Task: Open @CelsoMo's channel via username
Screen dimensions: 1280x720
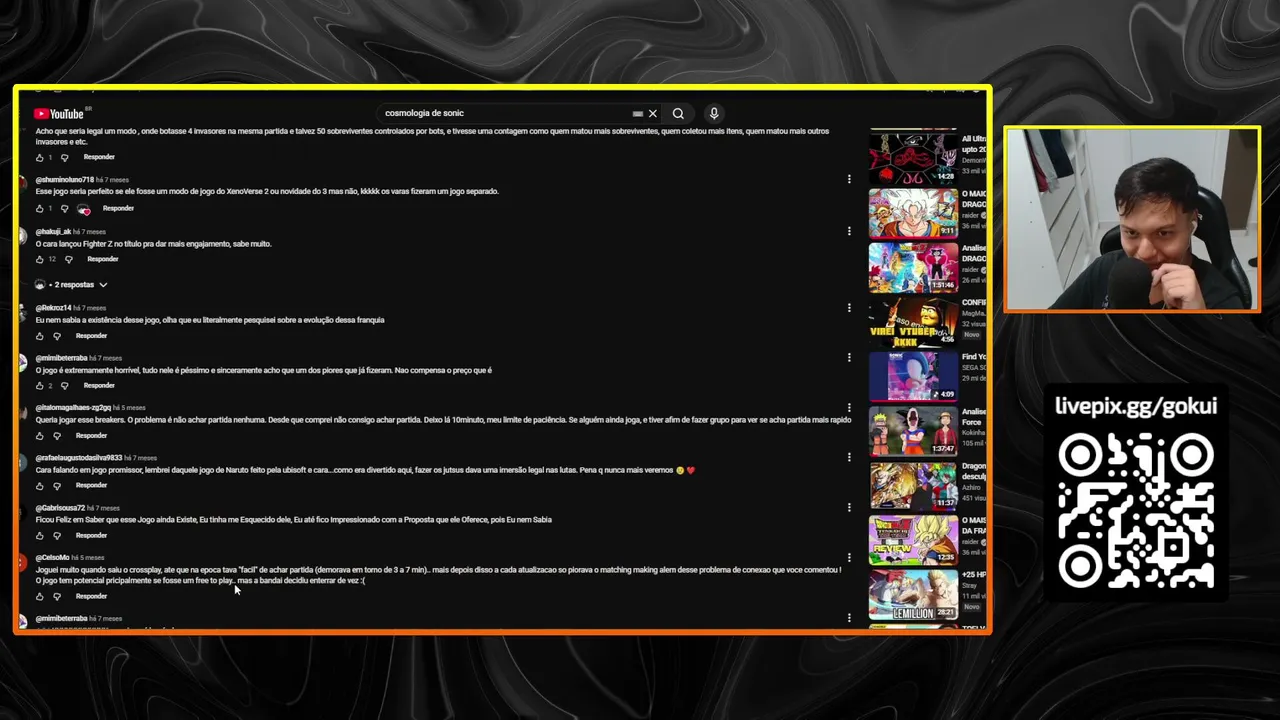Action: tap(52, 558)
